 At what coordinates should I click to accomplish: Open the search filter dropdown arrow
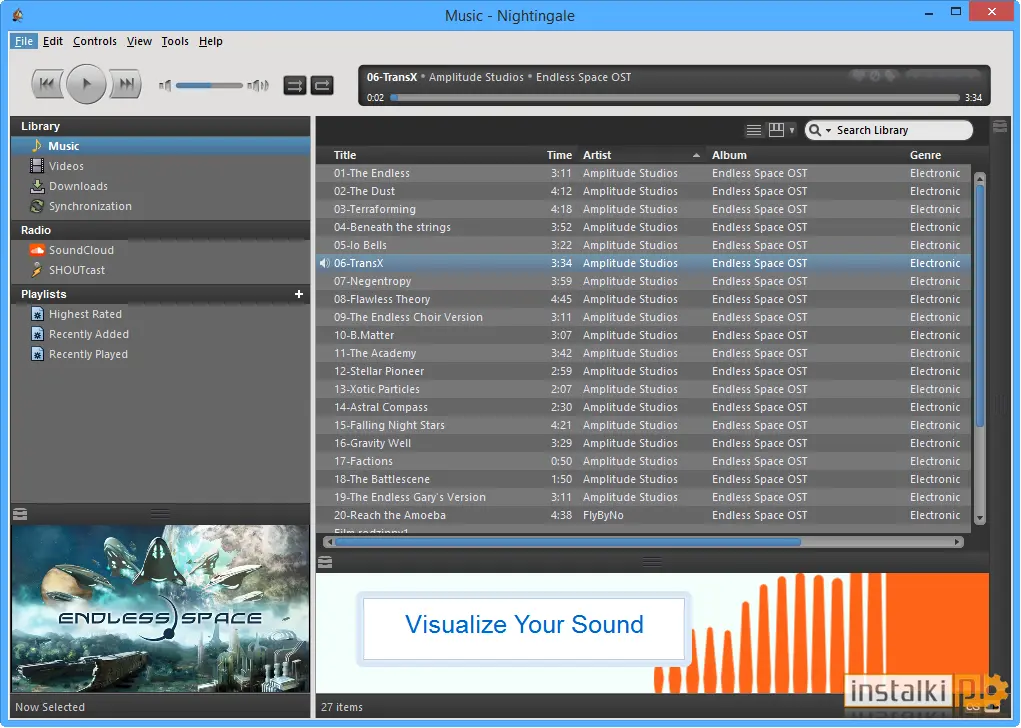click(x=828, y=131)
